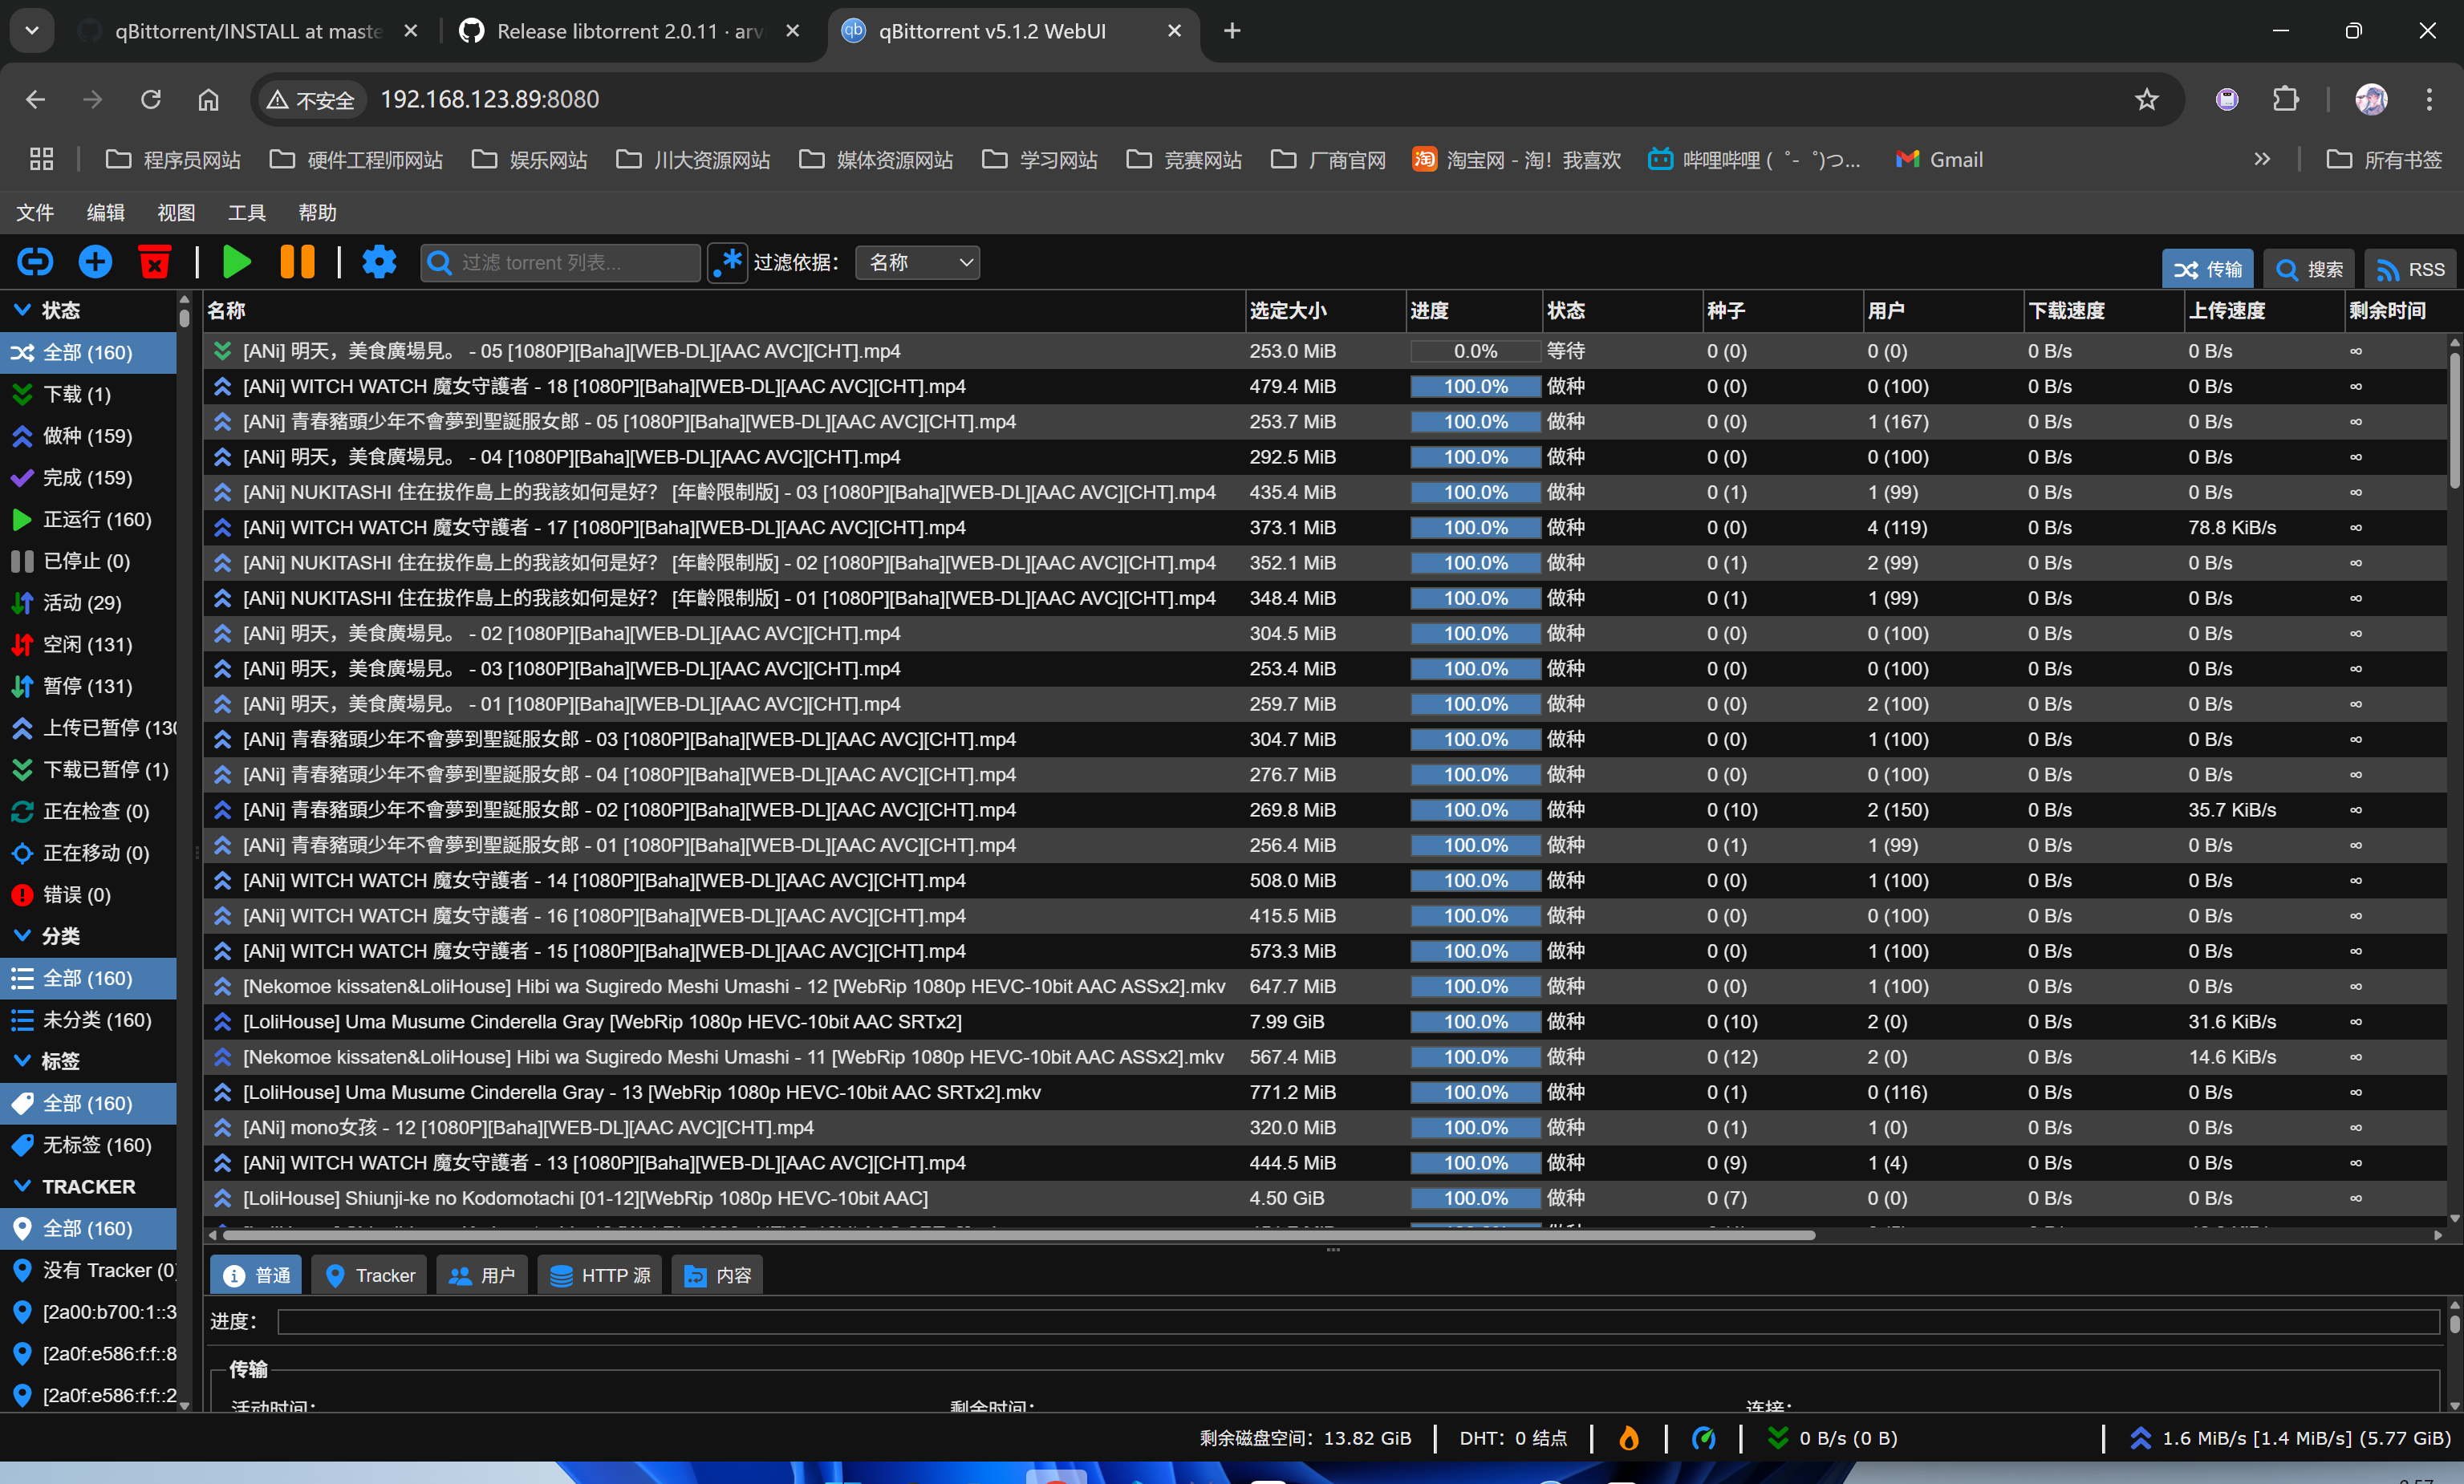Open the 工具 menu
This screenshot has width=2464, height=1484.
(x=246, y=212)
